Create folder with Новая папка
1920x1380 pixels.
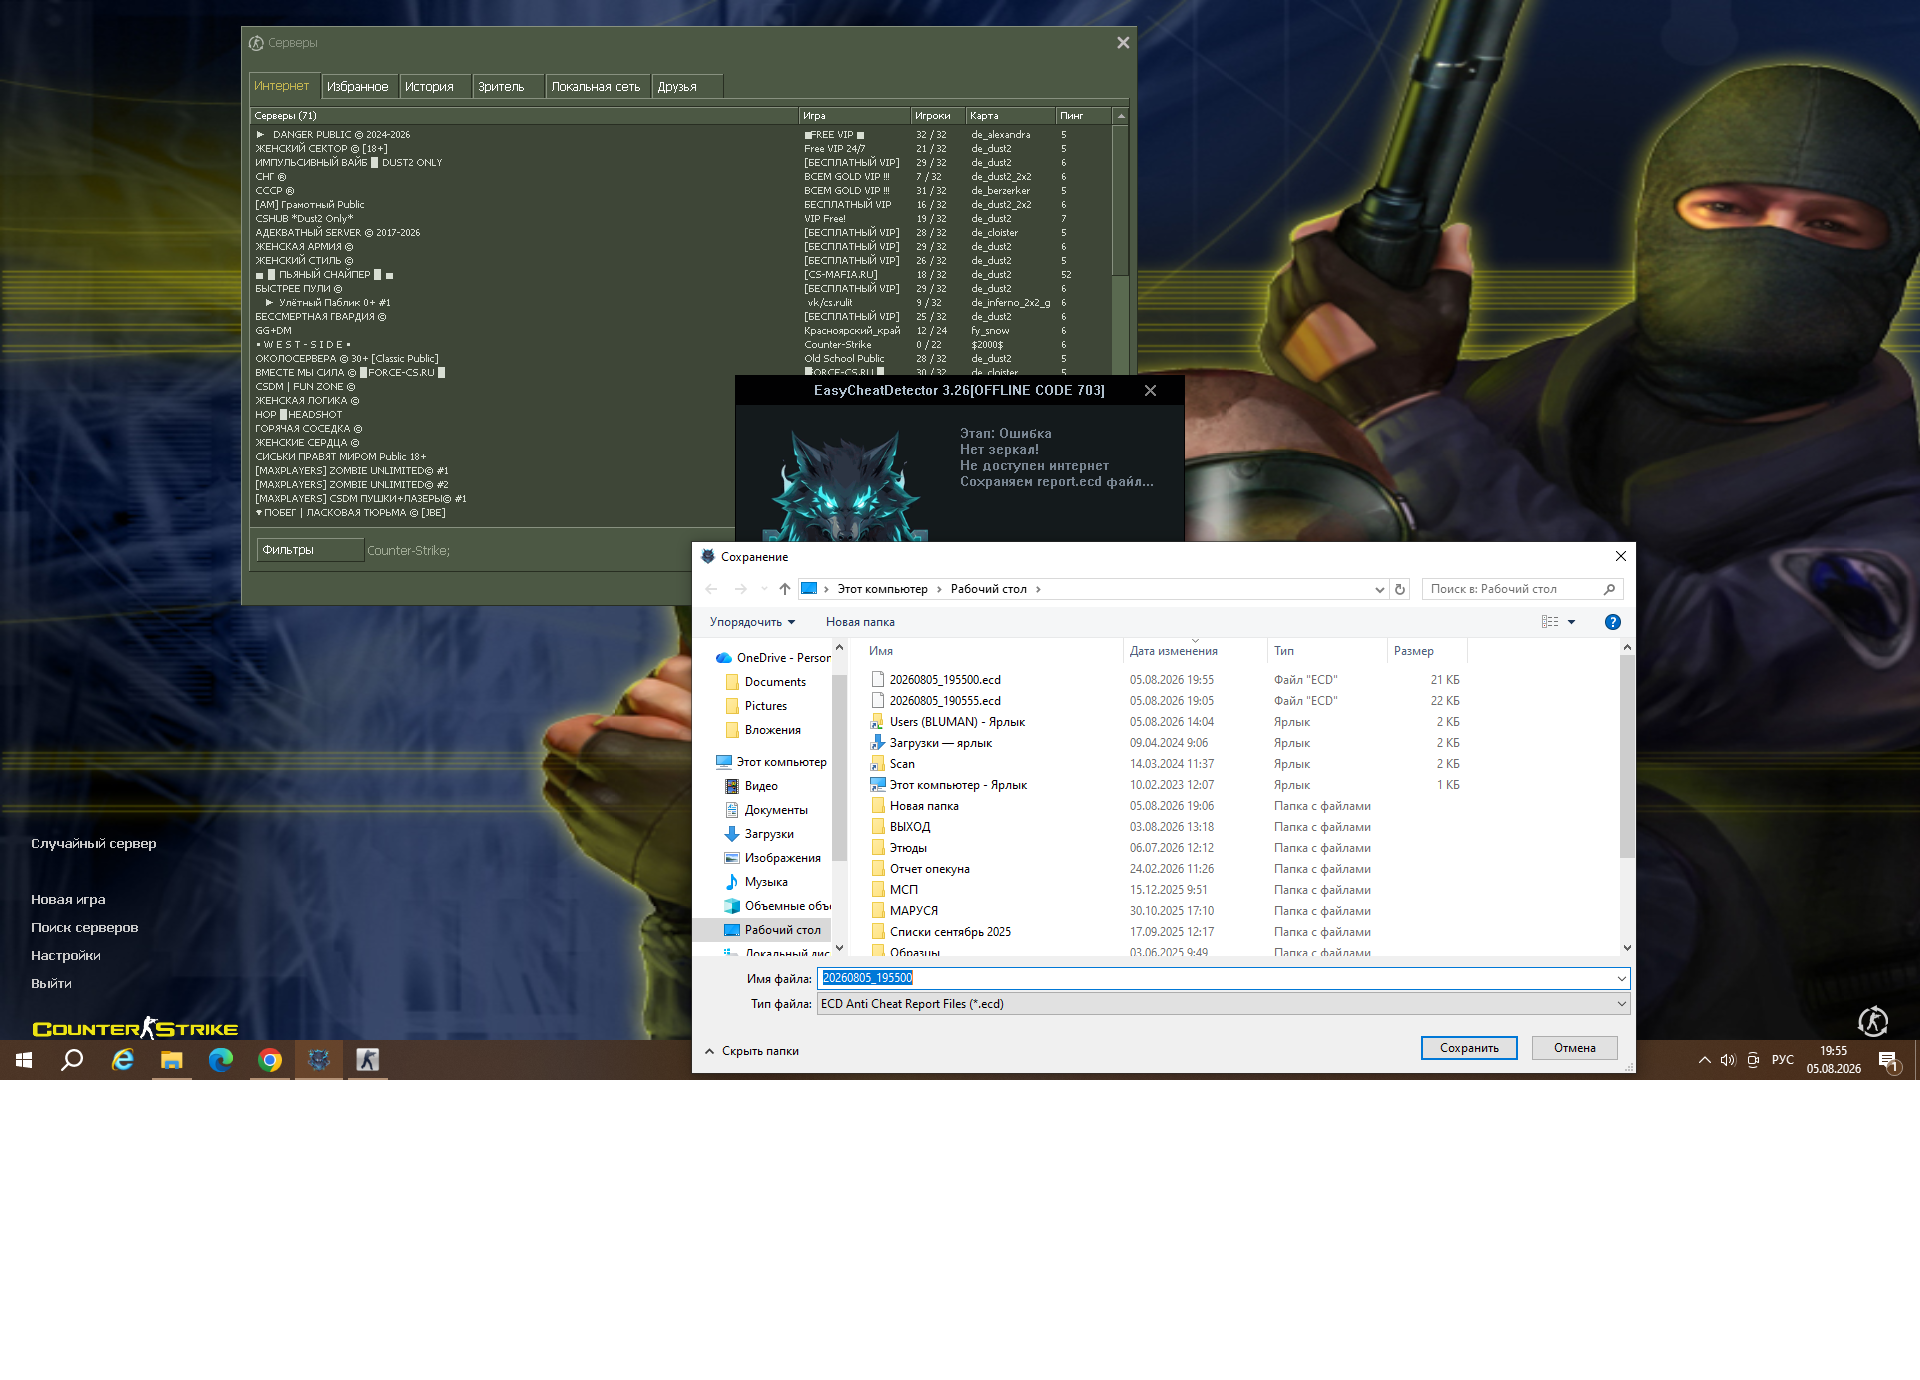point(860,622)
